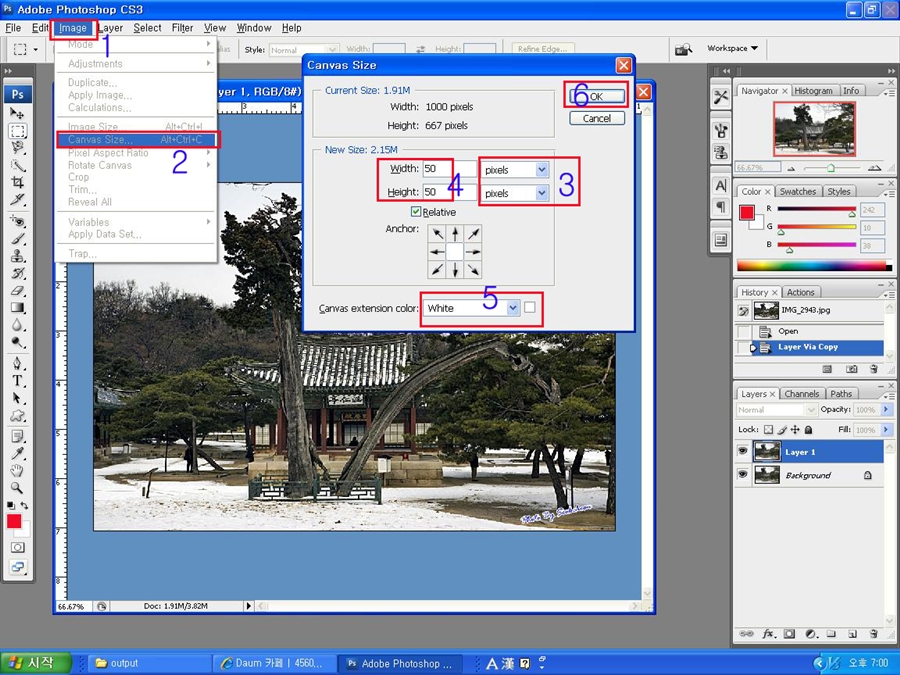
Task: Select the Zoom tool
Action: point(17,488)
